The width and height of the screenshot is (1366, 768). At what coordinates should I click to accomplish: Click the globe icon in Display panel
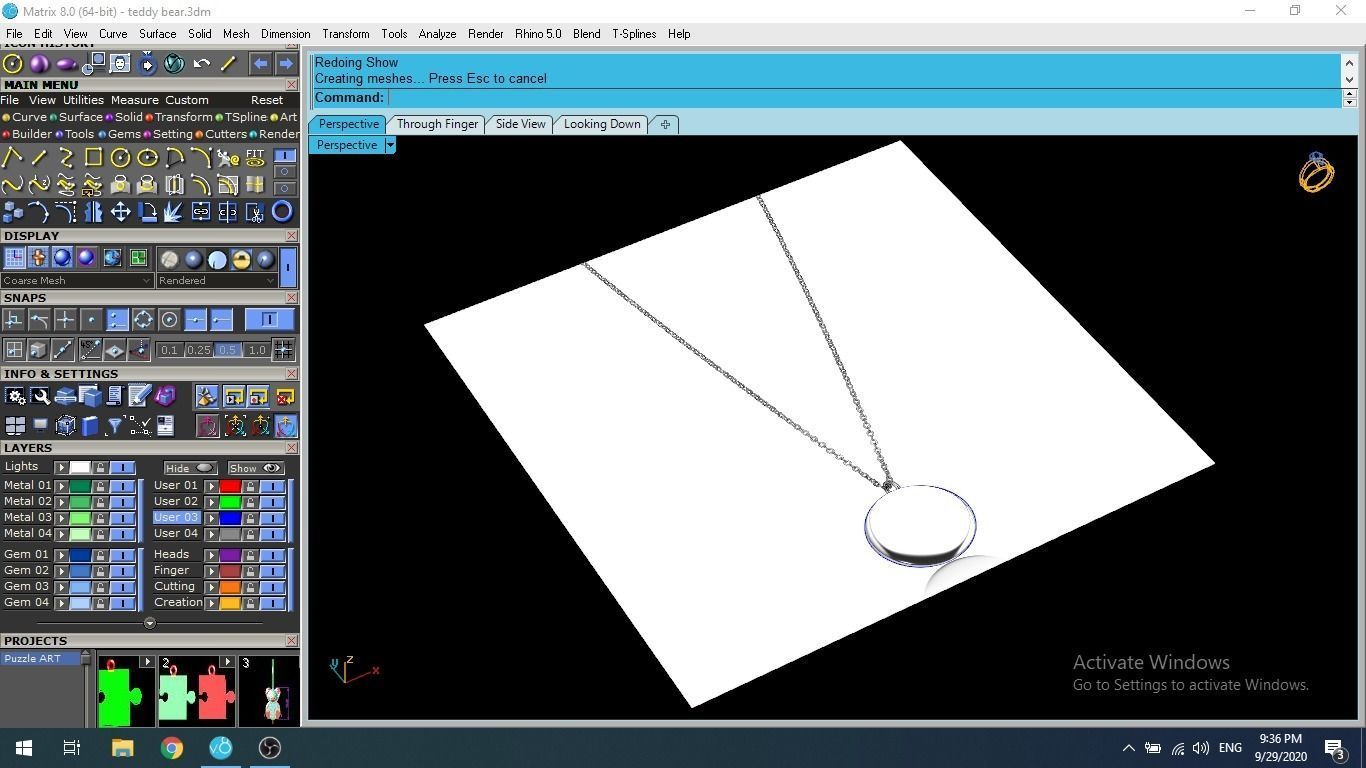click(x=111, y=258)
